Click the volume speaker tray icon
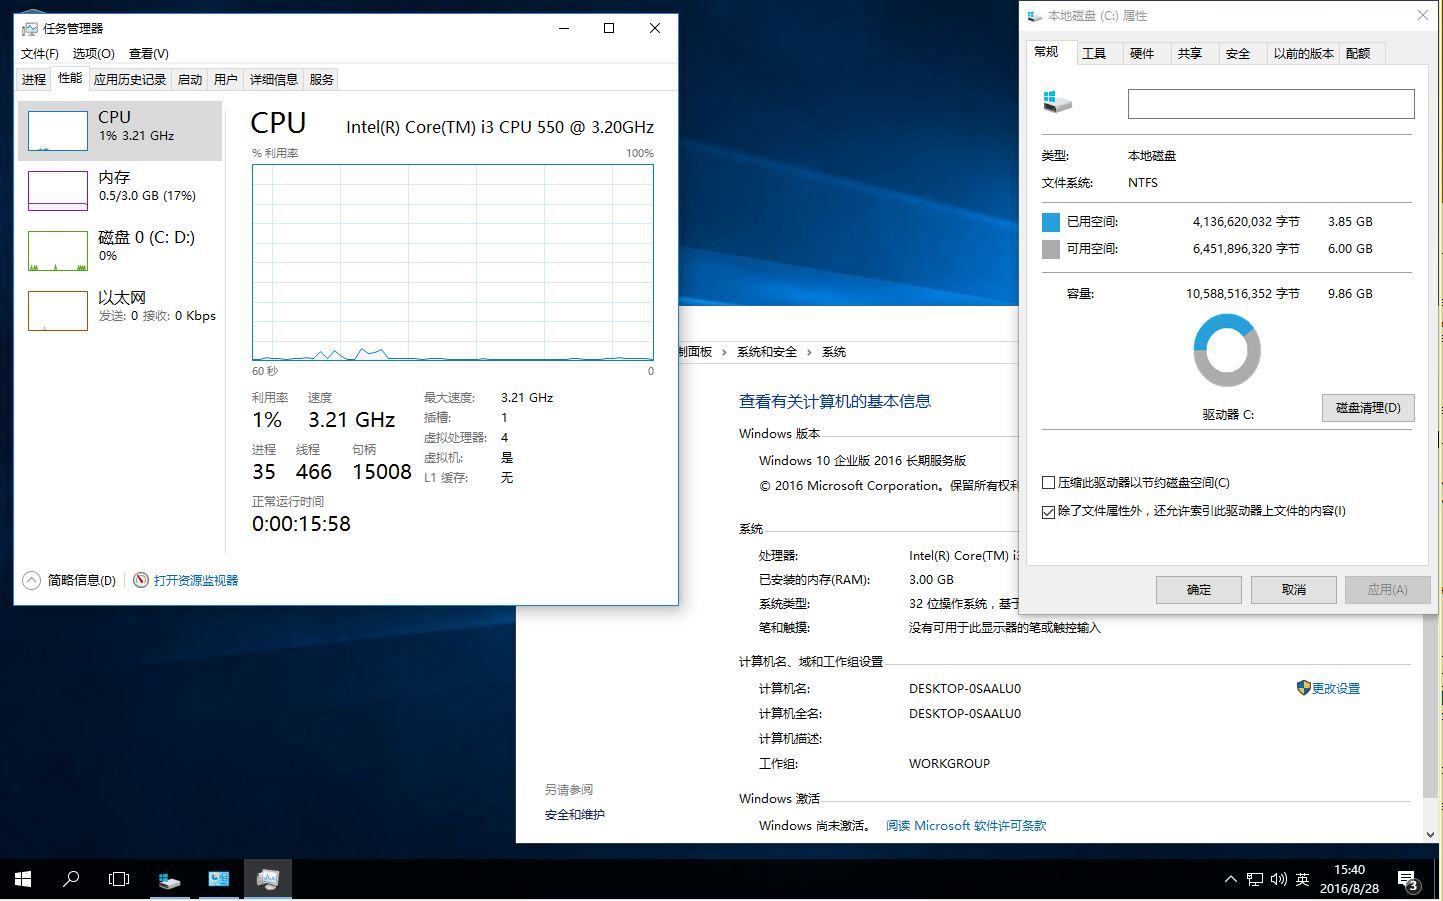Image resolution: width=1443 pixels, height=901 pixels. pos(1278,880)
